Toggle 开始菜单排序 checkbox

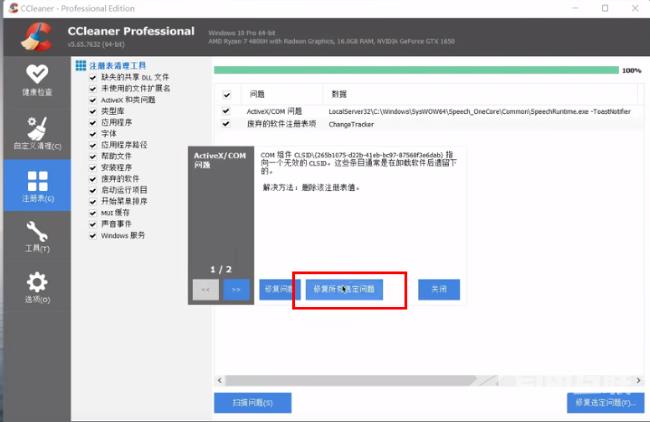pos(93,201)
